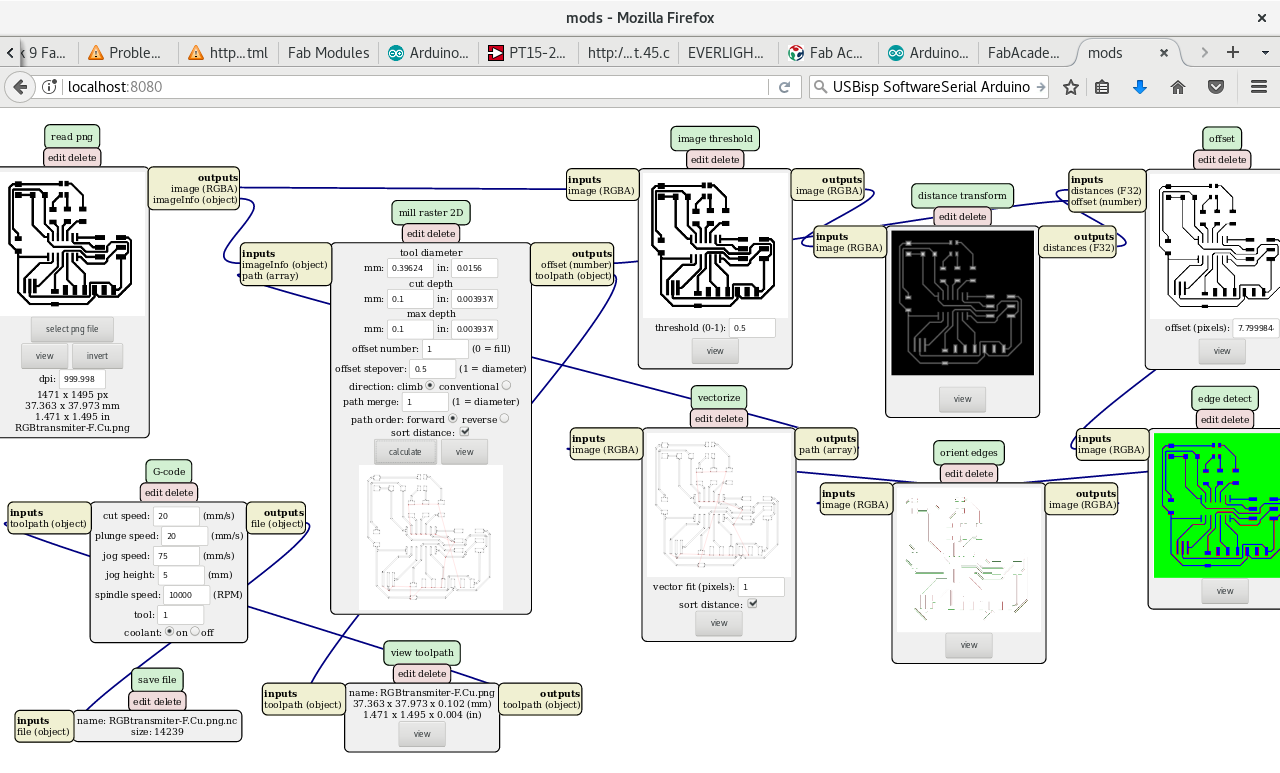Click toolpath (object) output of mill raster
The height and width of the screenshot is (773, 1280).
(573, 276)
